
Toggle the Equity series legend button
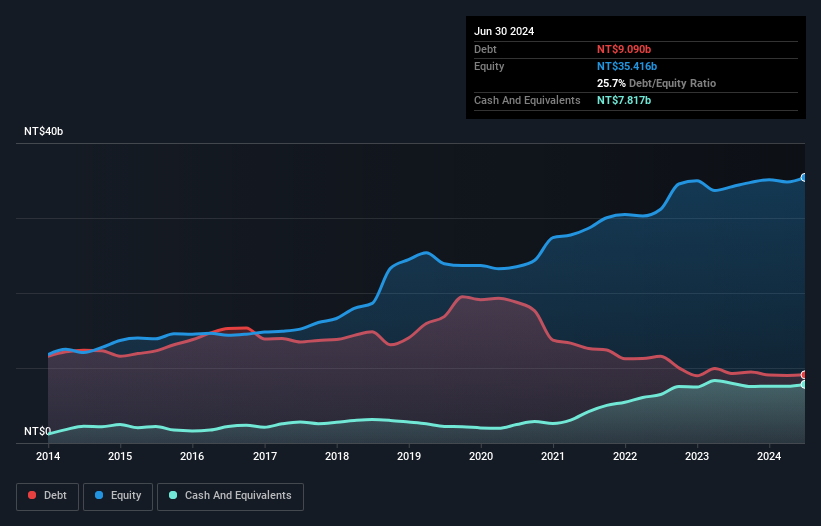click(118, 496)
